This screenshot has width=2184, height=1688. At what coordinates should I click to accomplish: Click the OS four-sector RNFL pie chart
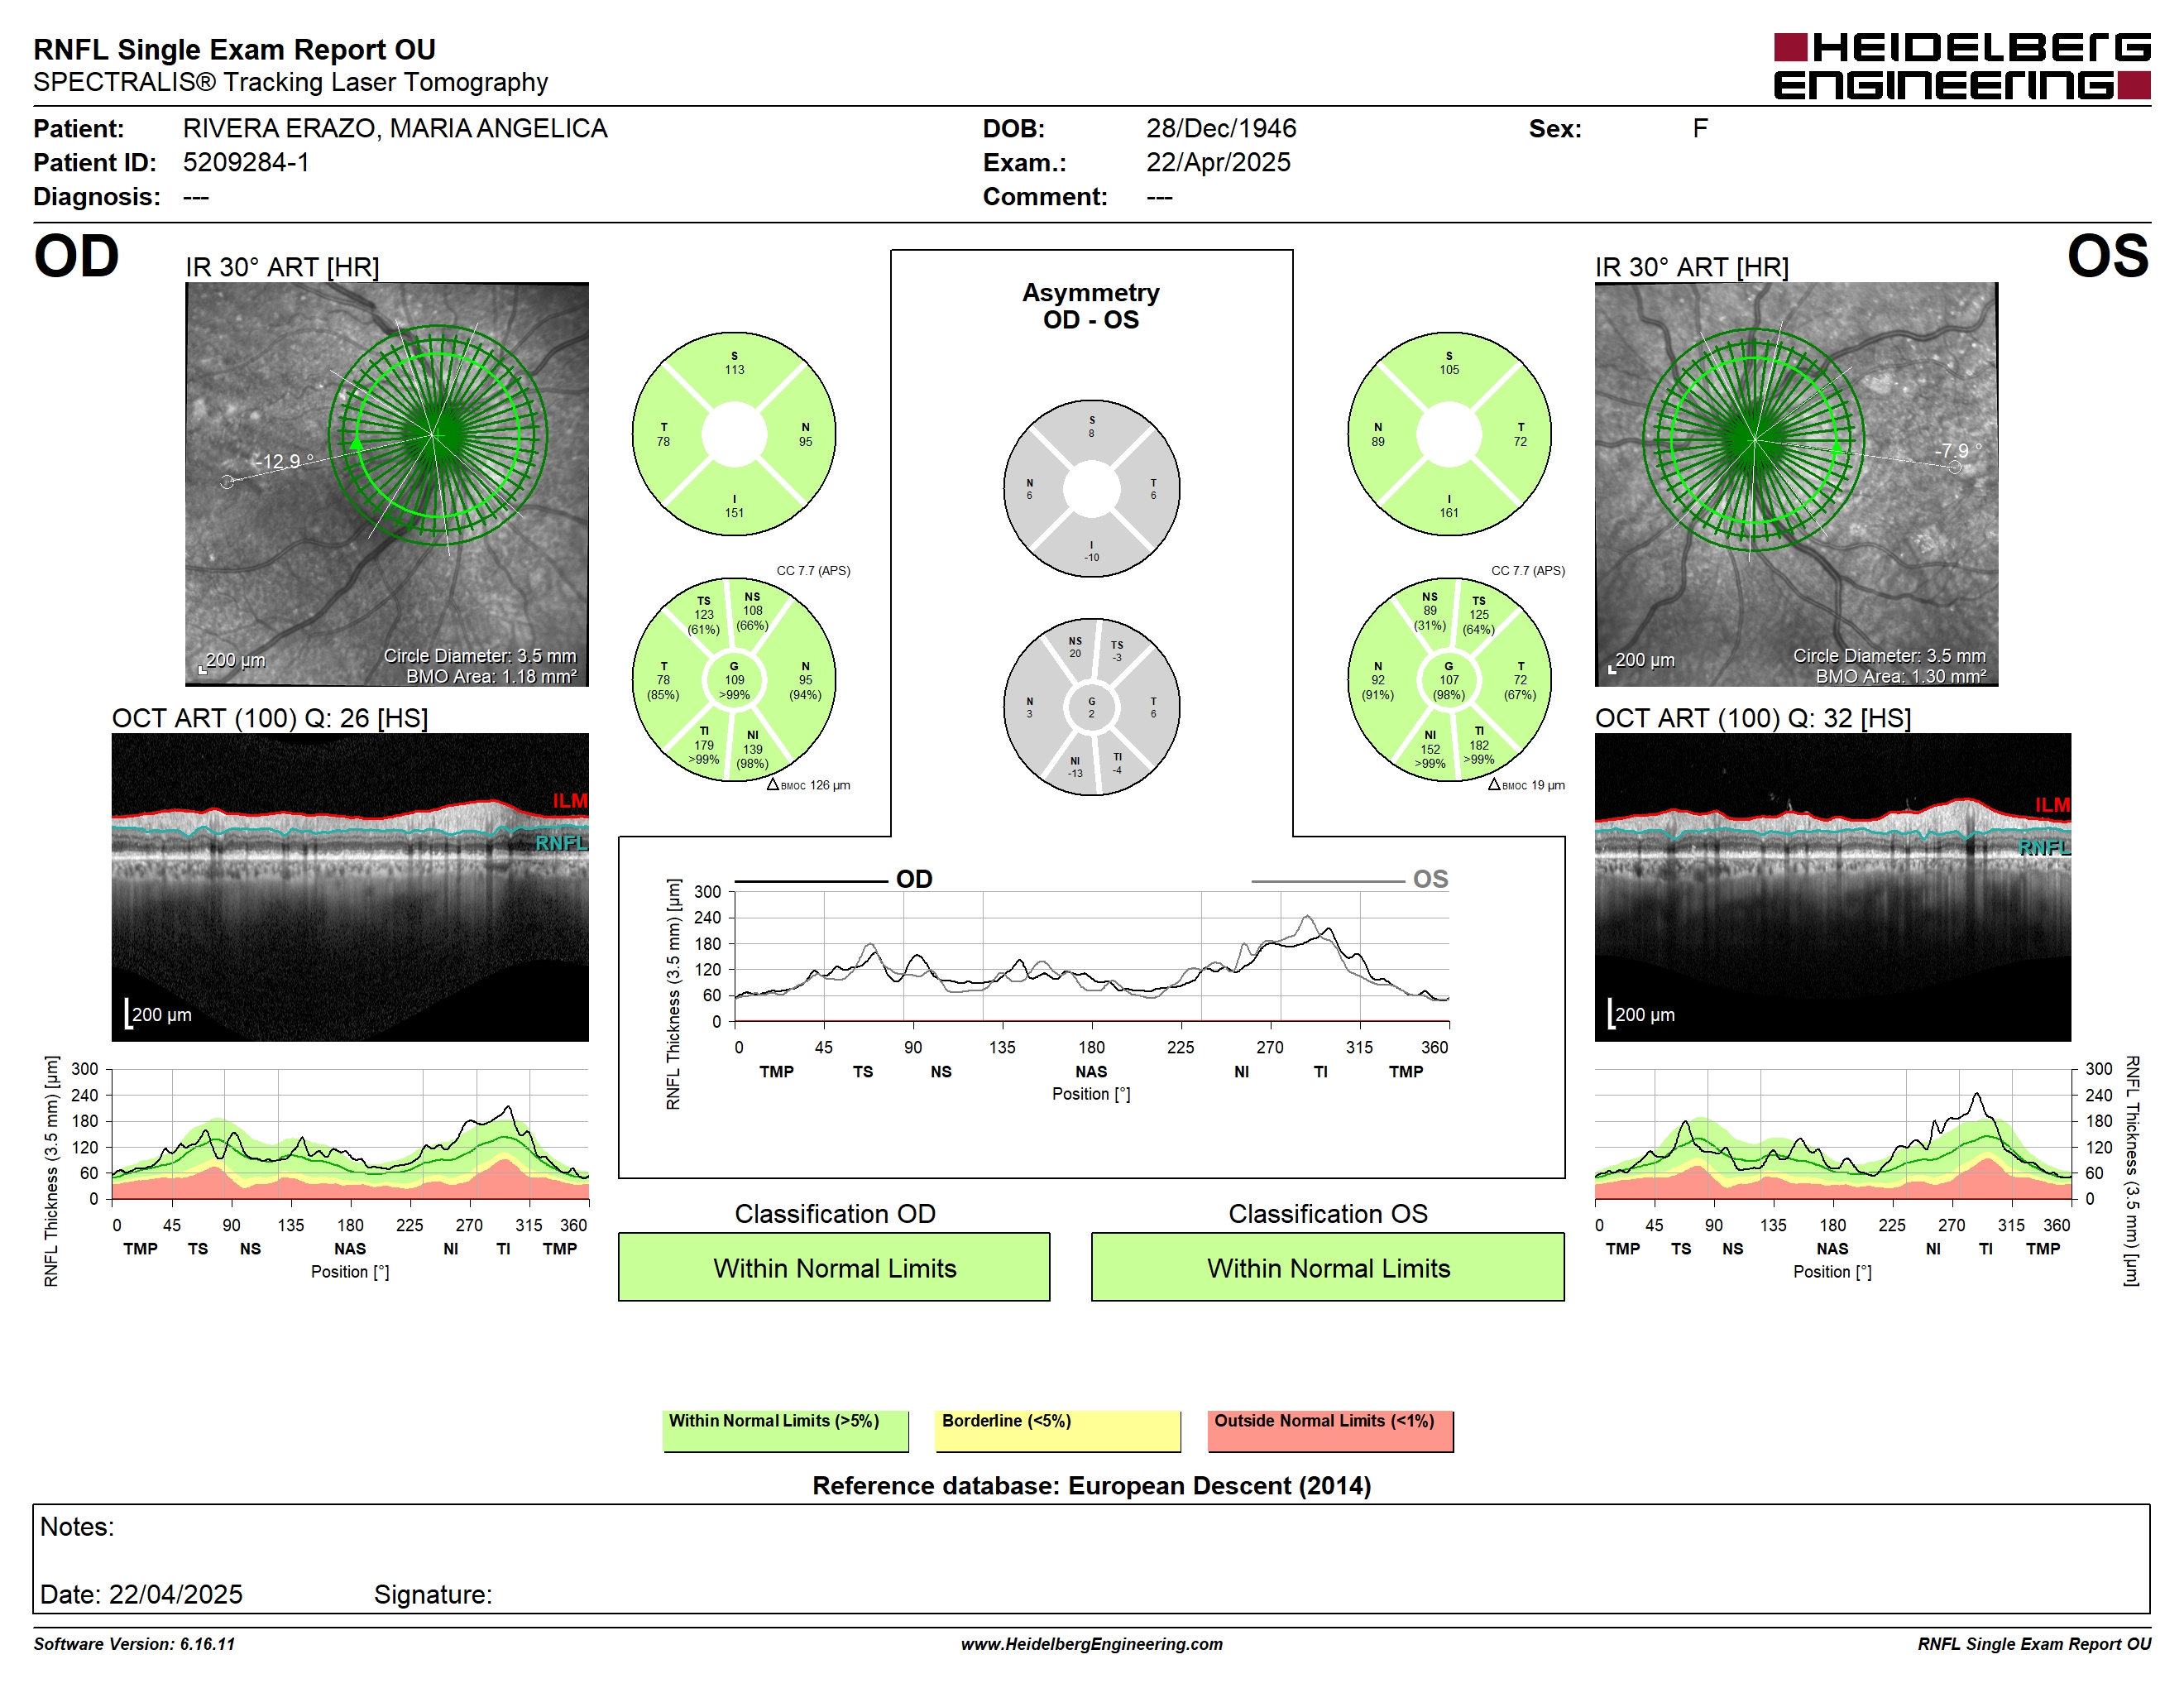(1449, 435)
